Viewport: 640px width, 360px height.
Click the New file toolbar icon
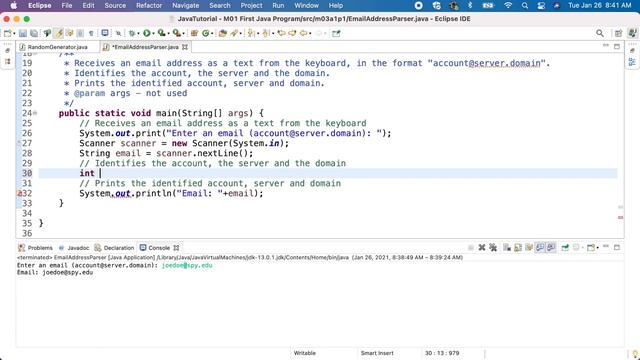click(x=7, y=33)
